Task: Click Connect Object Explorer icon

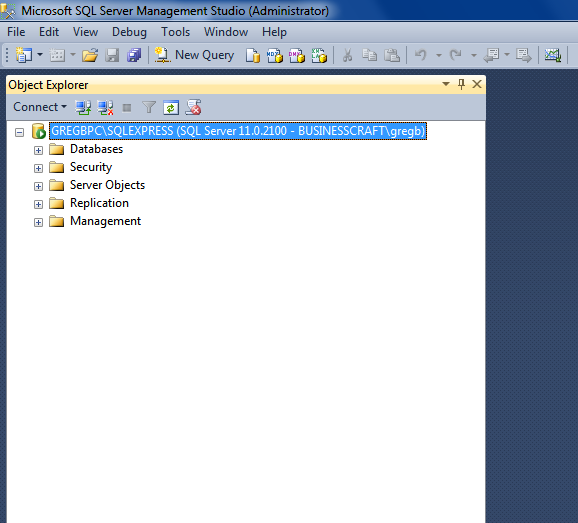Action: (x=83, y=107)
